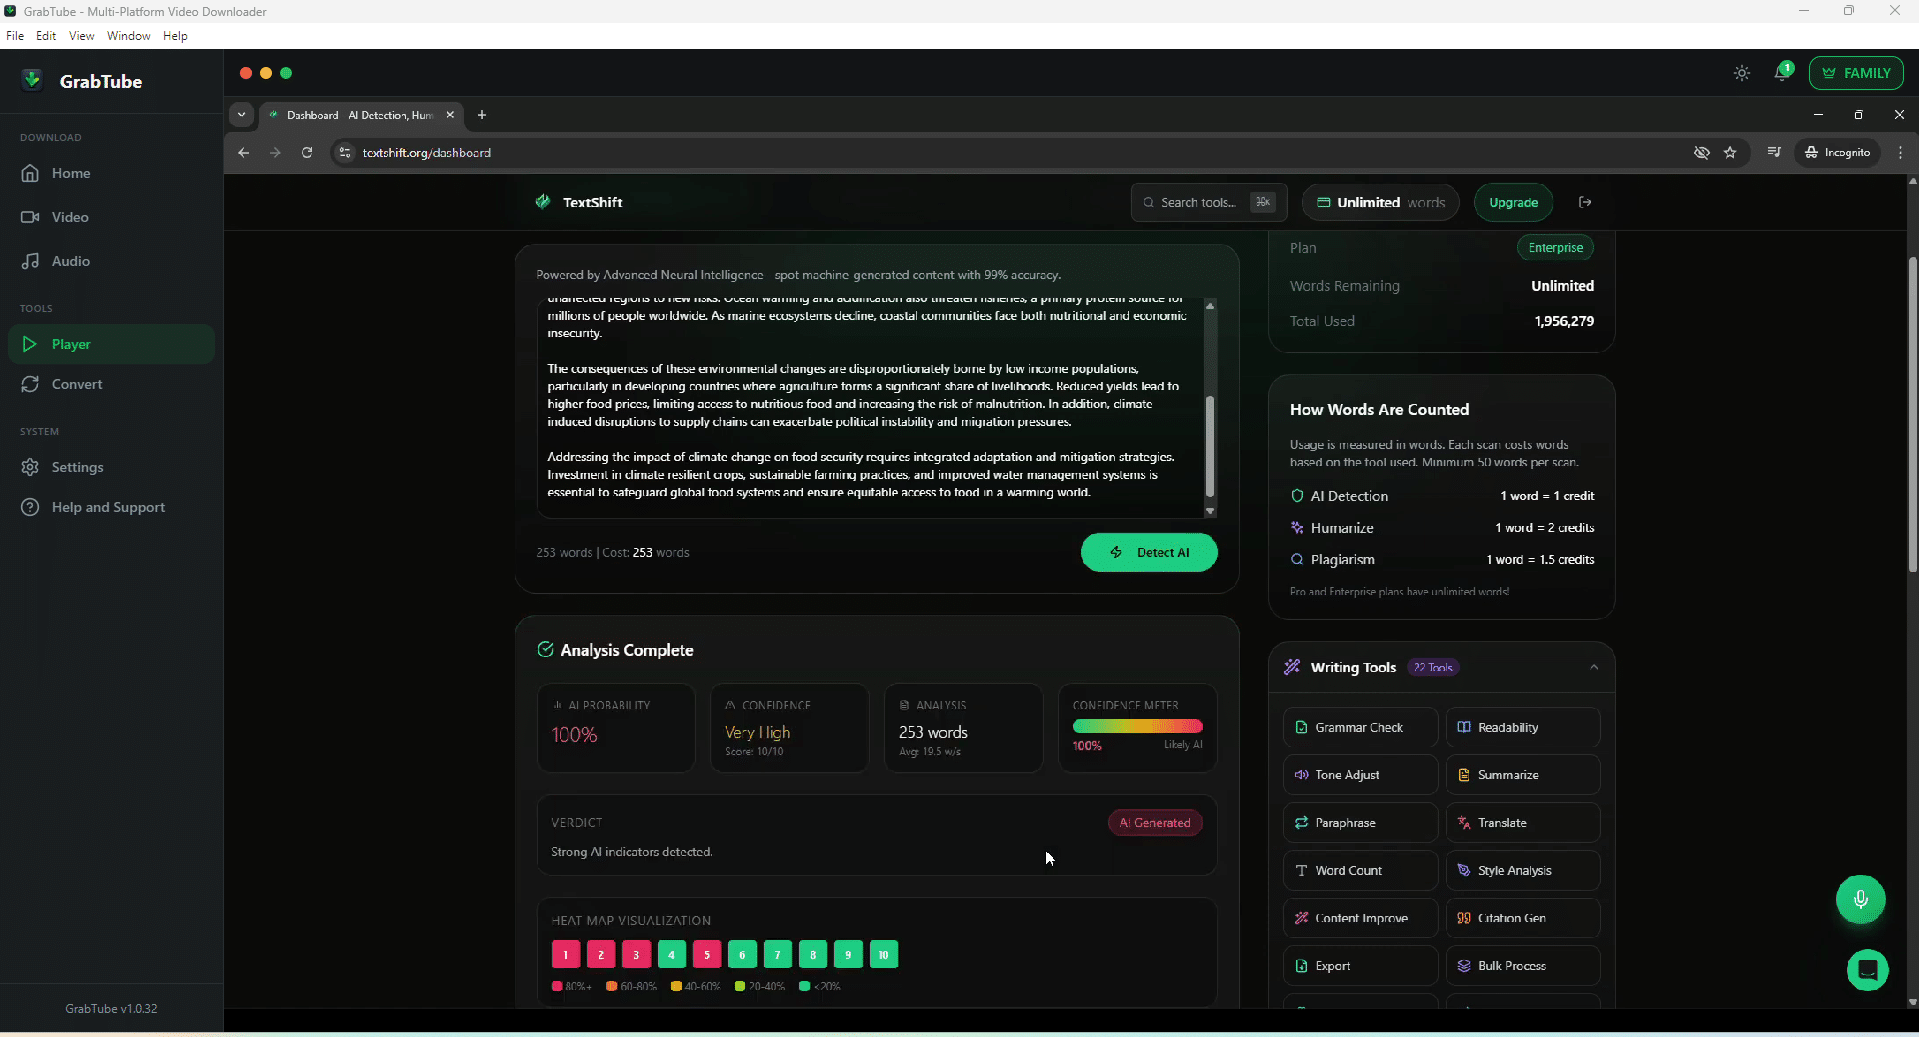Click the tracking protection eye icon
This screenshot has height=1037, width=1919.
click(x=1701, y=153)
